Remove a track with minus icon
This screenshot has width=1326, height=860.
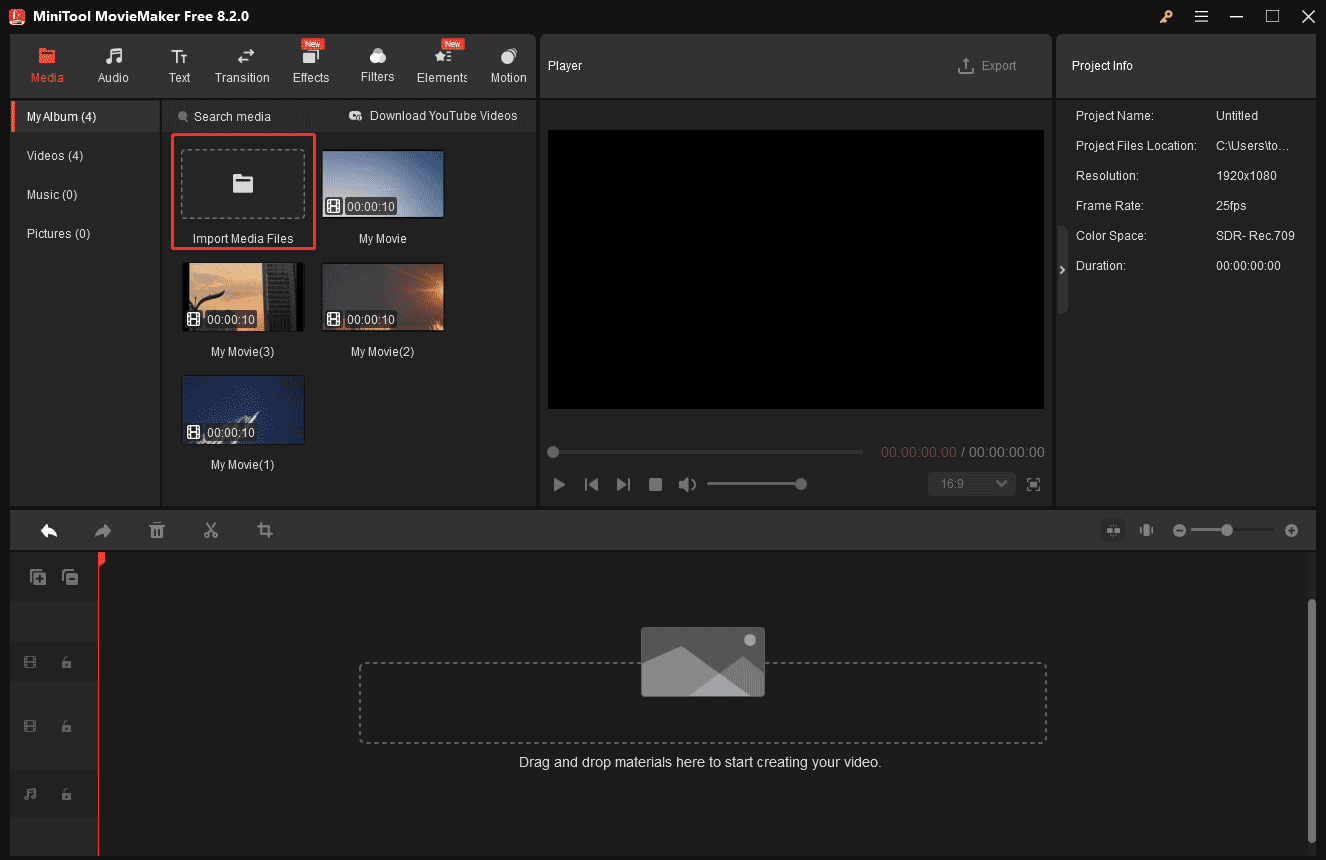click(x=70, y=577)
